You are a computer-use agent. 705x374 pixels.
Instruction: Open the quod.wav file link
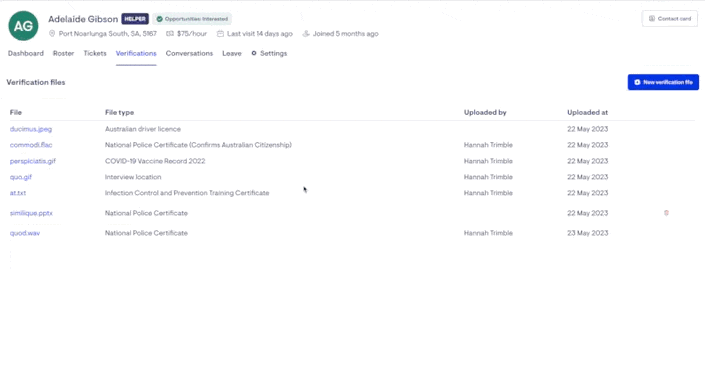[25, 233]
